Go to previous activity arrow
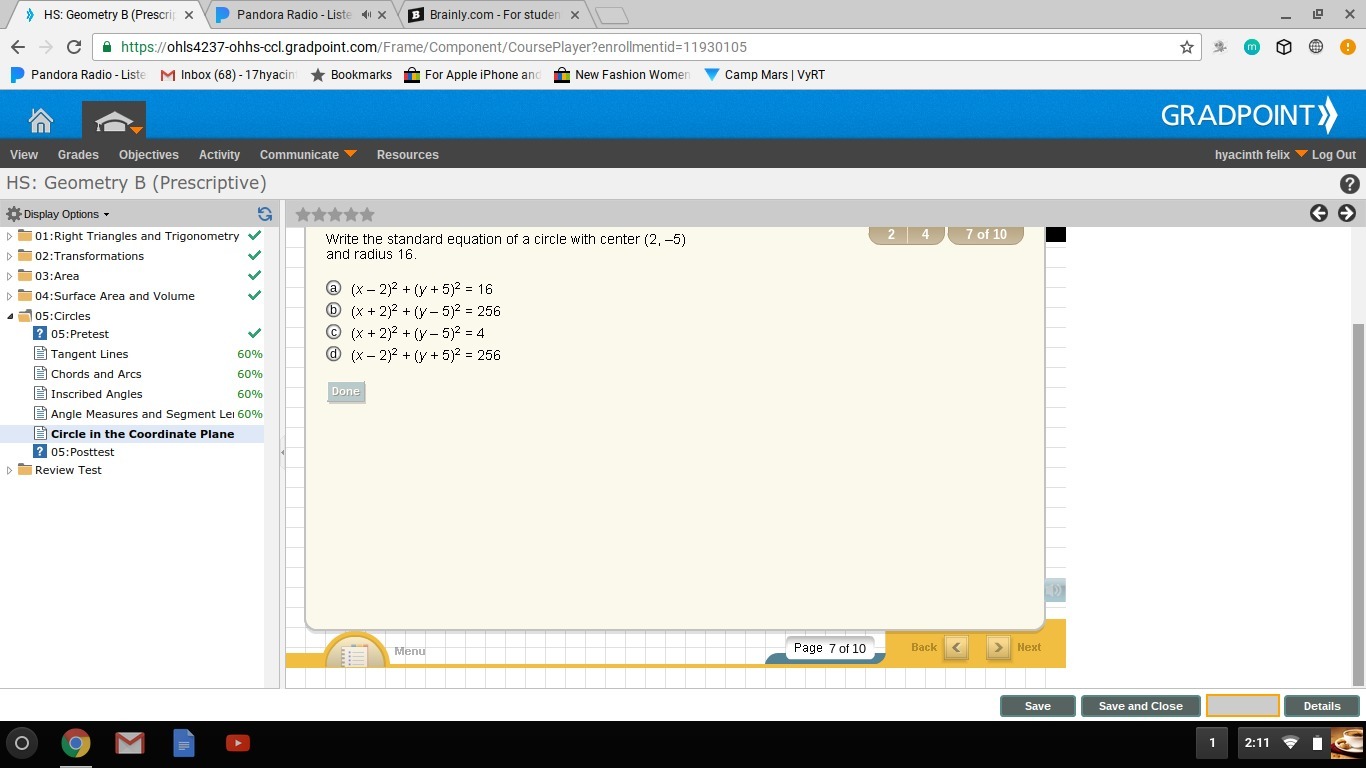Image resolution: width=1366 pixels, height=768 pixels. (1319, 213)
